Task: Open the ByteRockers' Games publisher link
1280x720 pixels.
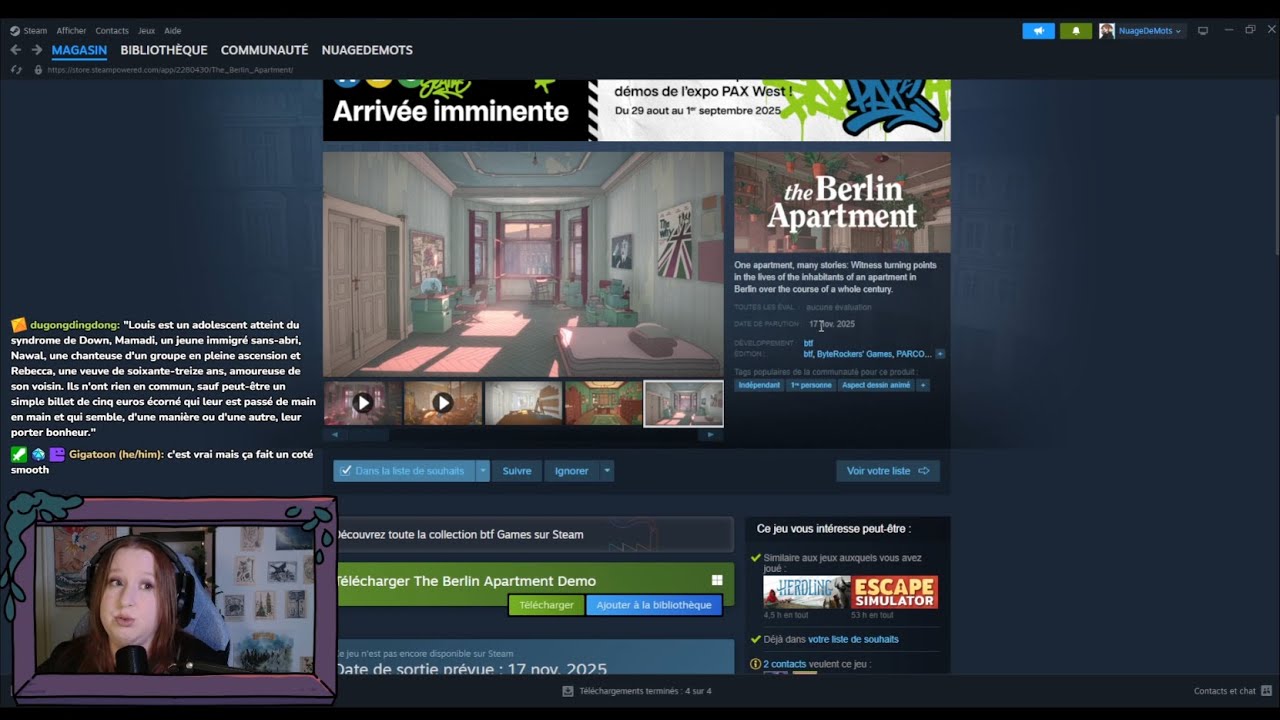Action: pos(854,354)
